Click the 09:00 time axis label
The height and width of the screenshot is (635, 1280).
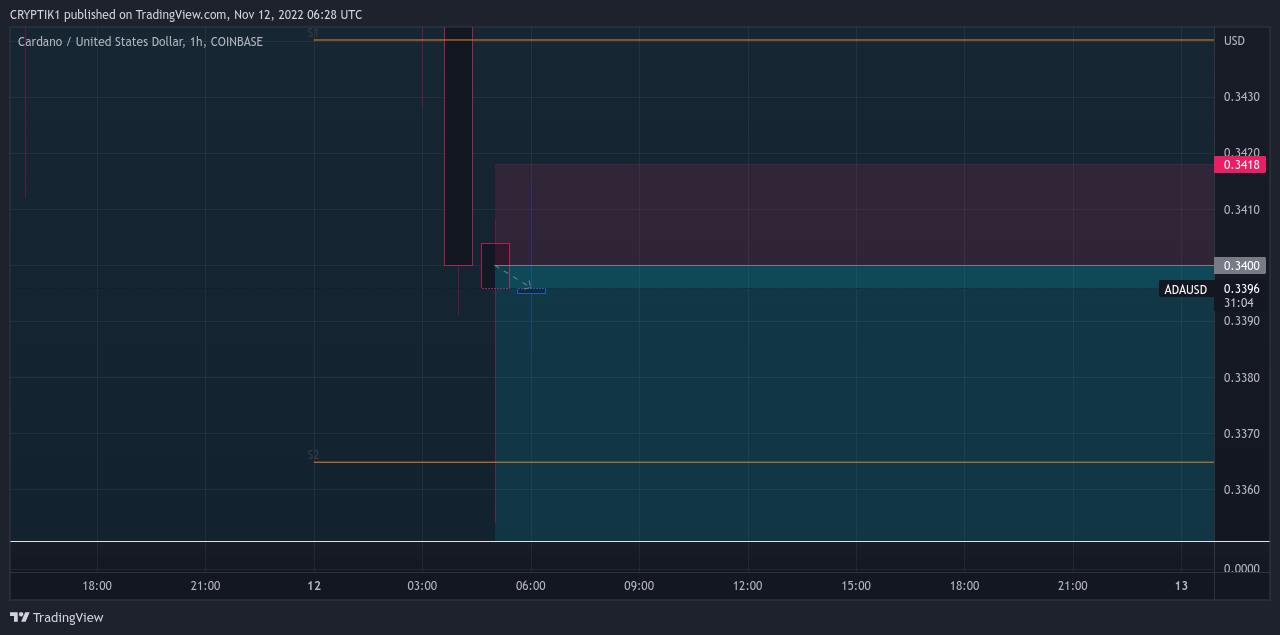click(x=639, y=586)
